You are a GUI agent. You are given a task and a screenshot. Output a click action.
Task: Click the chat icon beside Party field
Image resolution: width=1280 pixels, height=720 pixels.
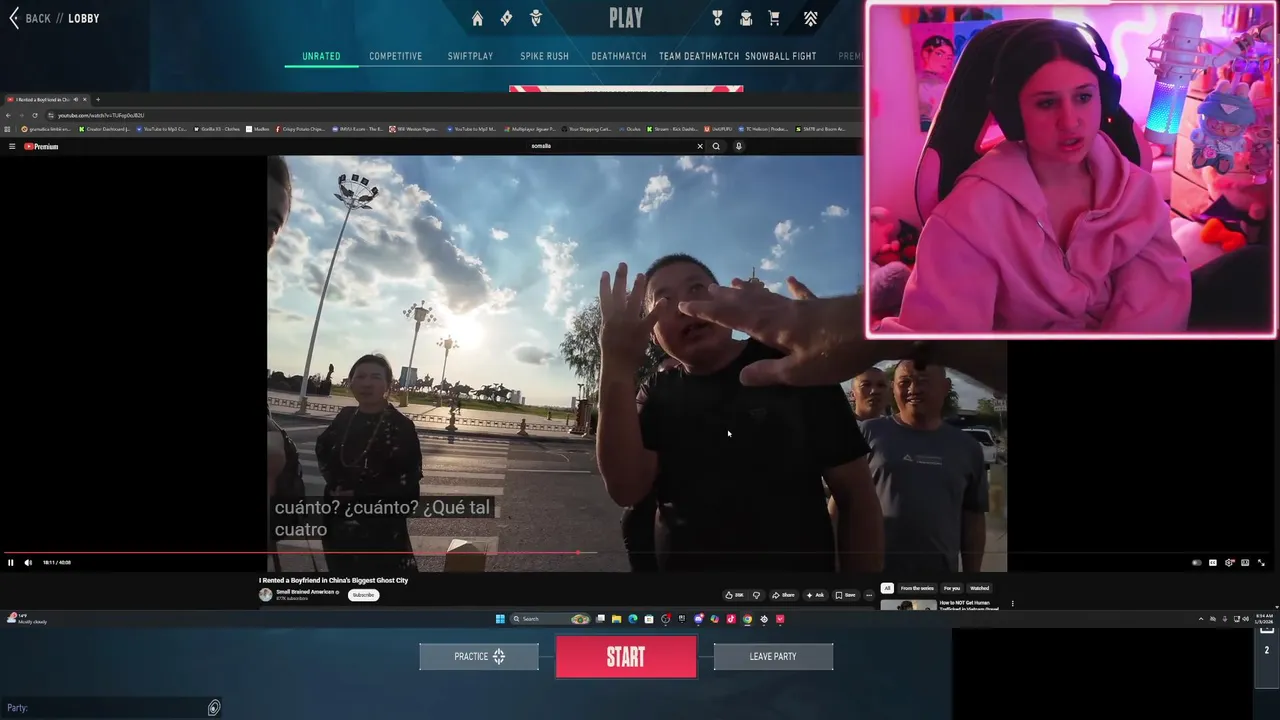[x=214, y=708]
